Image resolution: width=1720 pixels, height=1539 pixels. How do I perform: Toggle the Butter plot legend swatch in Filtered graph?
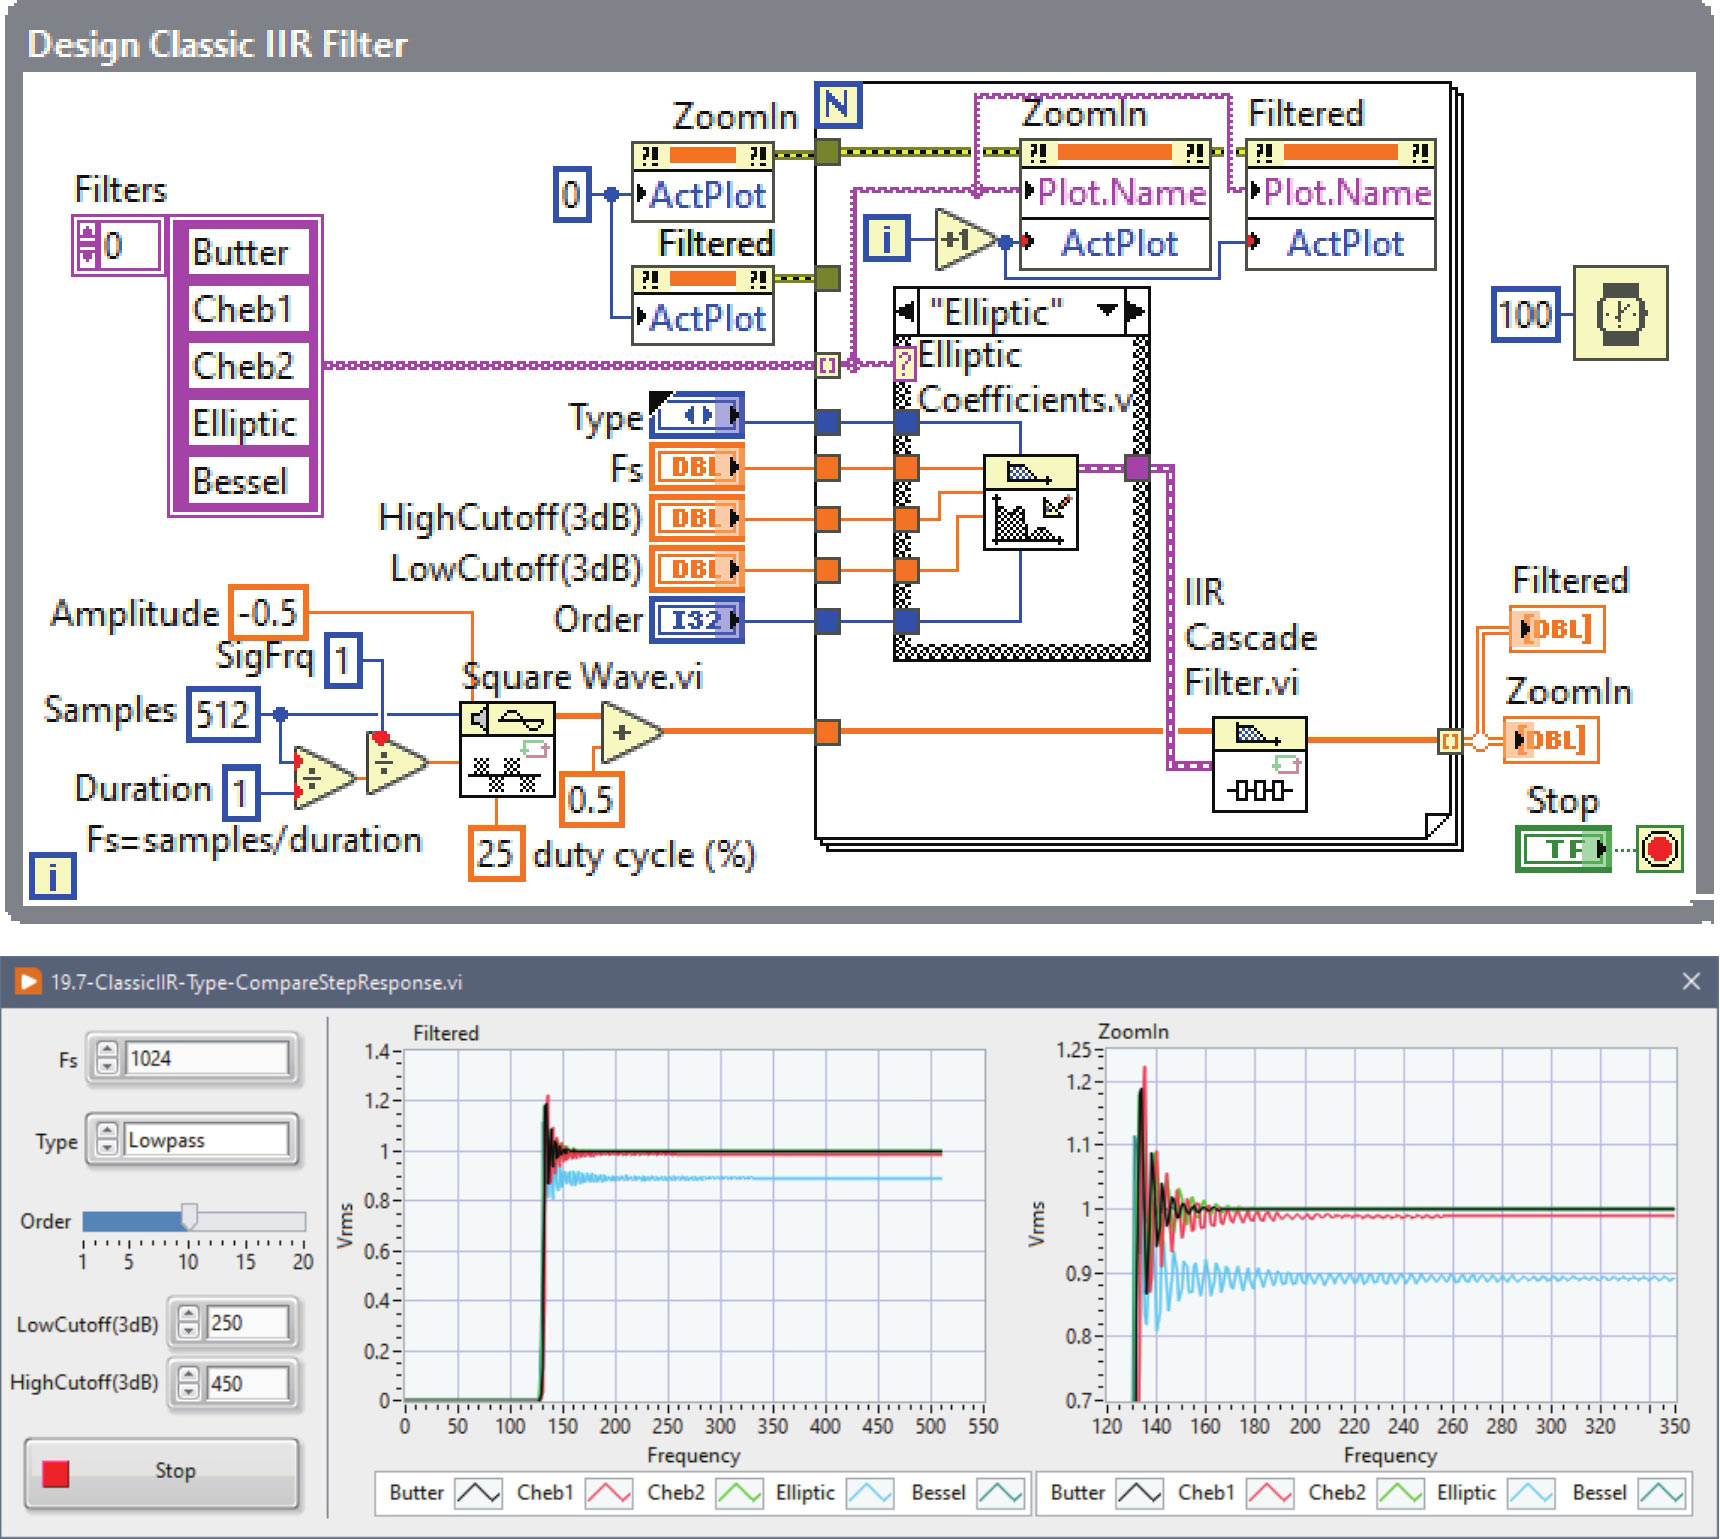point(478,1493)
